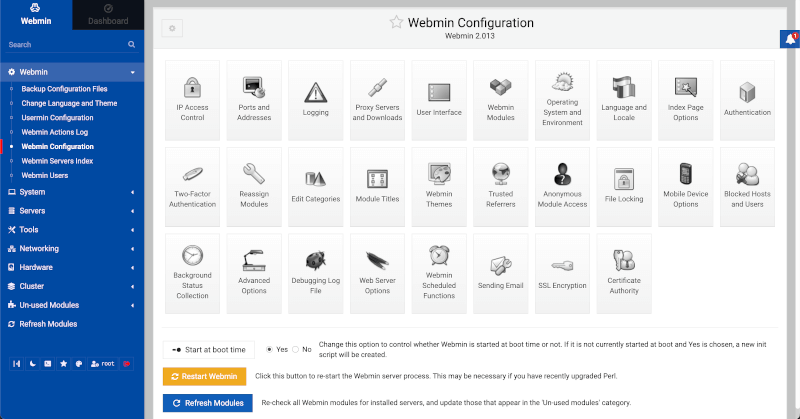800x419 pixels.
Task: Click the sidebar collapse icon
Action: point(17,364)
